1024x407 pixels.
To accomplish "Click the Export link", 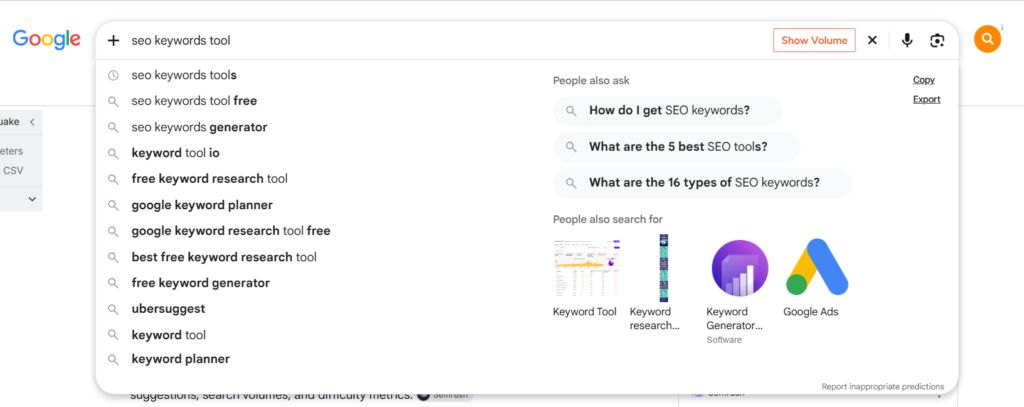I will 927,99.
